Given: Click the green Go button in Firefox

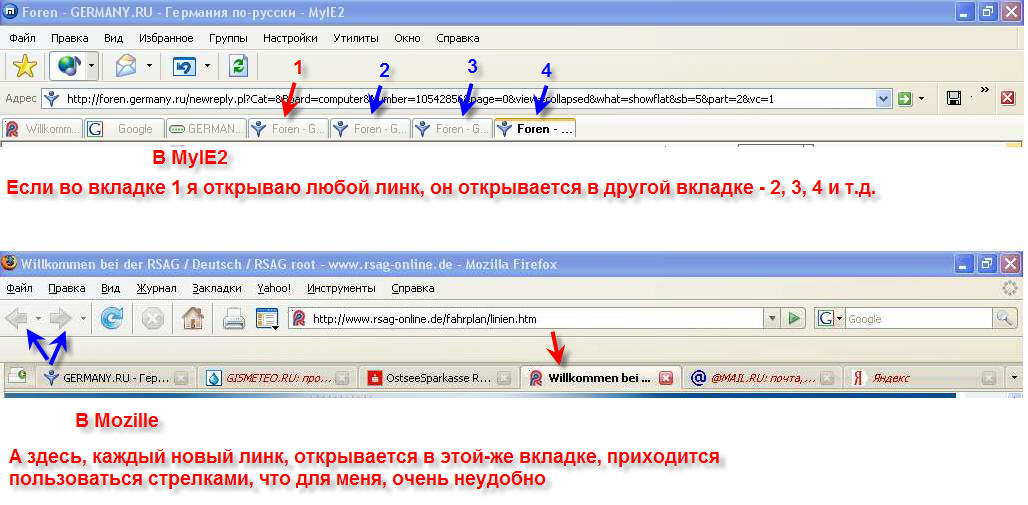Looking at the screenshot, I should click(x=794, y=319).
